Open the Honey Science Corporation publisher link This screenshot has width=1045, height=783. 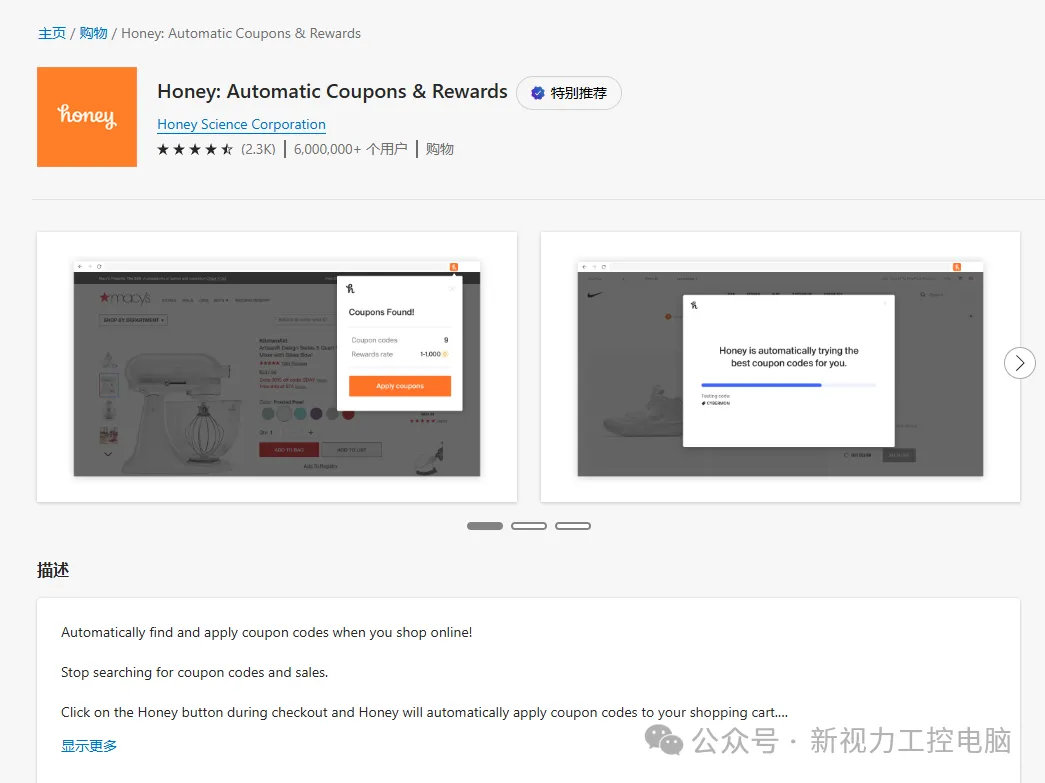pyautogui.click(x=241, y=125)
